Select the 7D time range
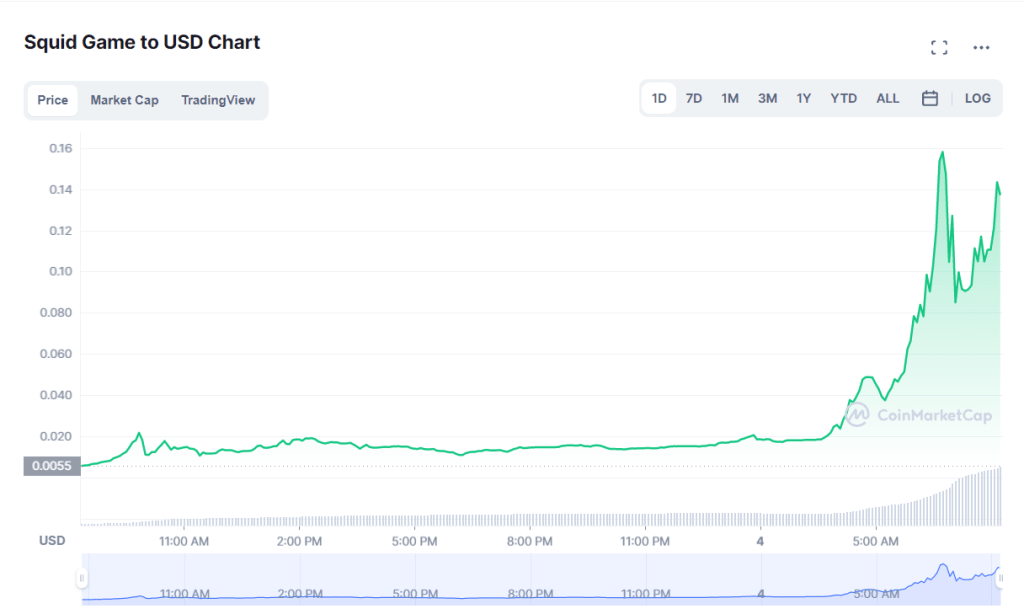The height and width of the screenshot is (614, 1024). [x=694, y=99]
